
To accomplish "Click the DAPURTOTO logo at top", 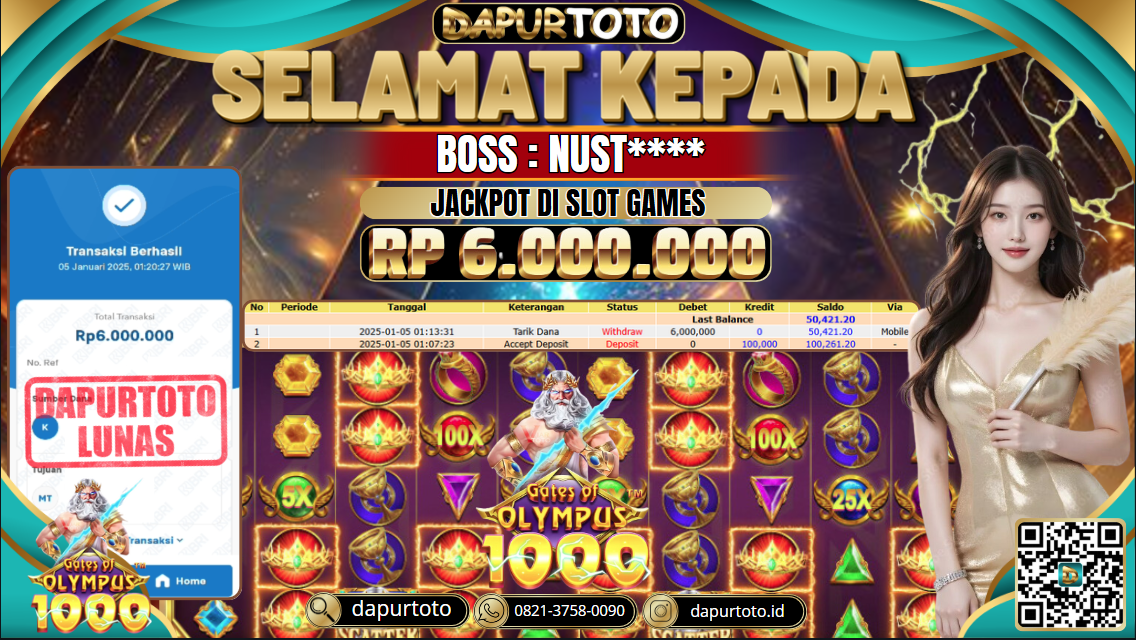I will [559, 23].
